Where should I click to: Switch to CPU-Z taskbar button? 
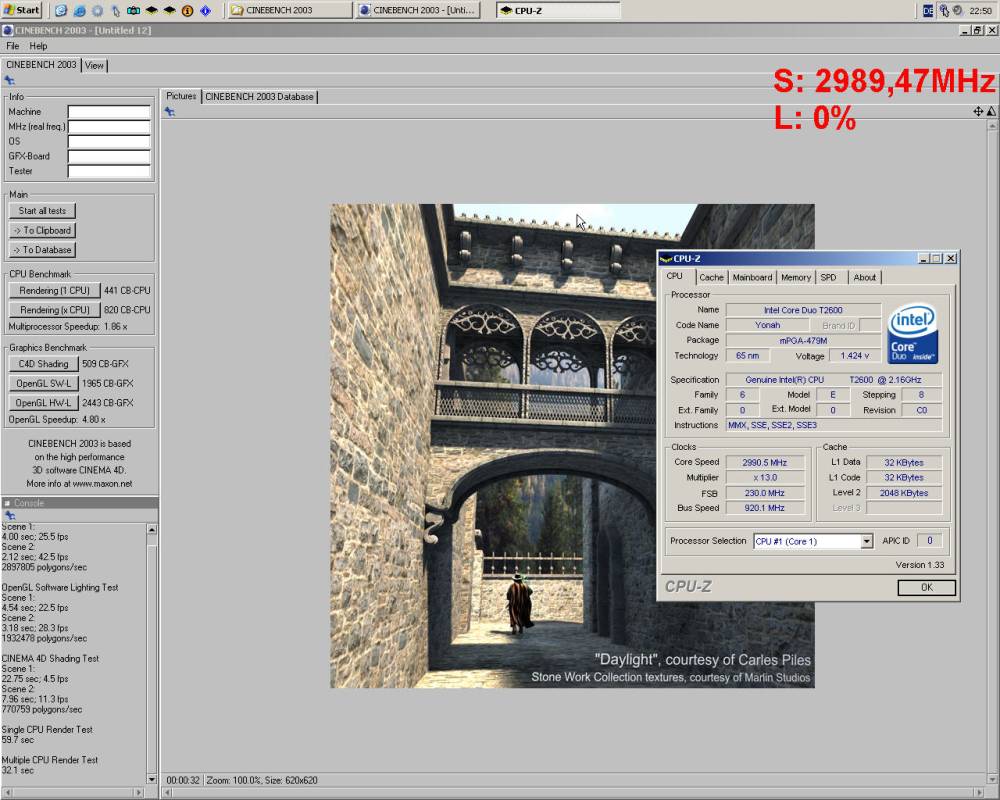(x=558, y=10)
